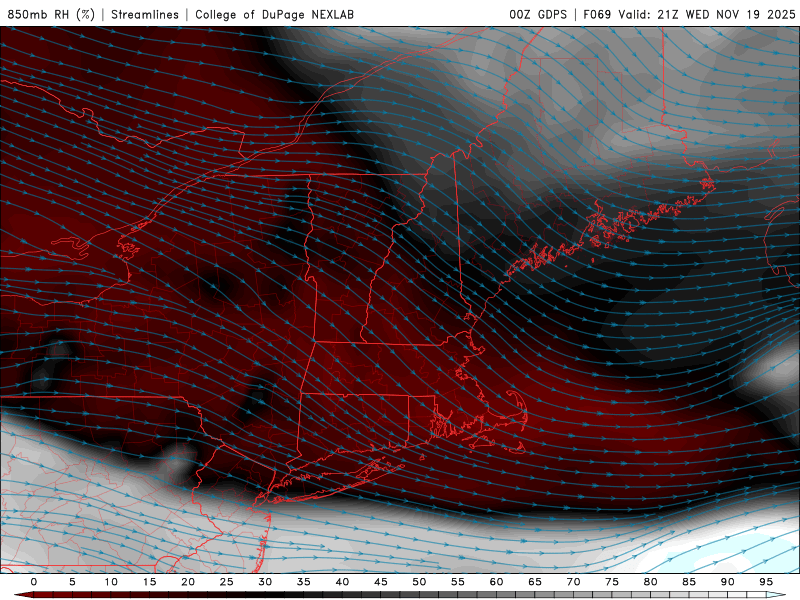Click the 65 label on the legend
Viewport: 800px width, 600px height.
click(x=535, y=582)
